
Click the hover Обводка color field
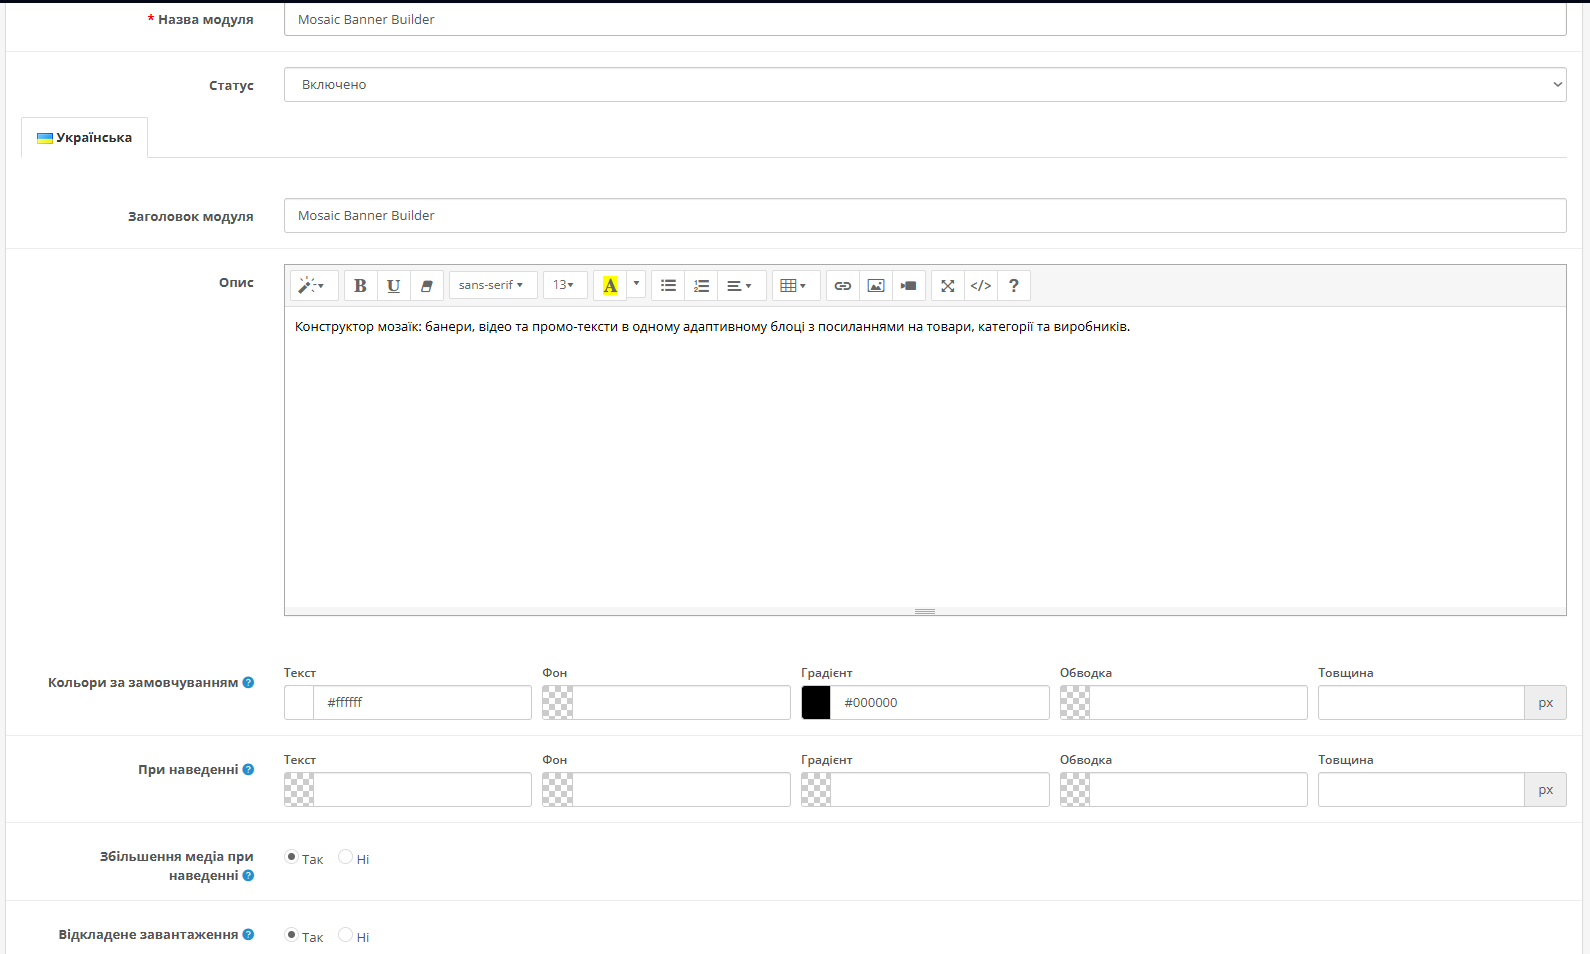[1199, 790]
